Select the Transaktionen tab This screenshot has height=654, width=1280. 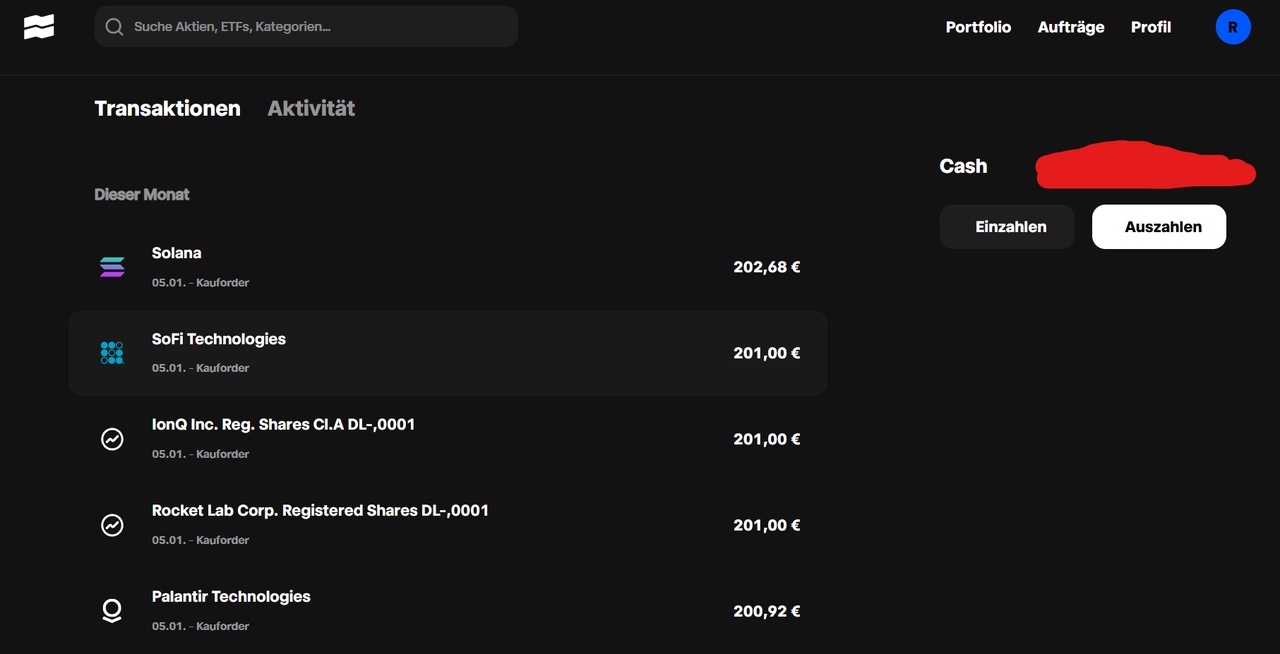(167, 108)
